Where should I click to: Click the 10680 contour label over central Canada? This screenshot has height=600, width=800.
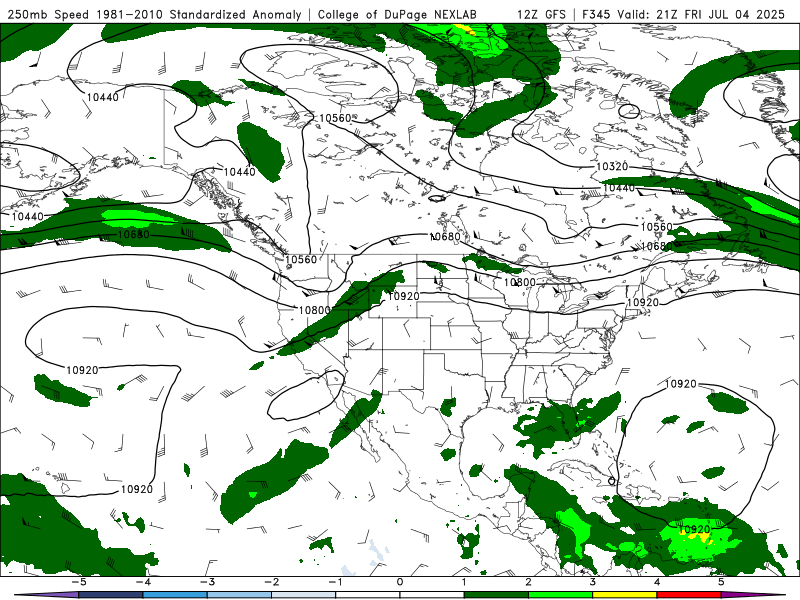click(x=445, y=237)
